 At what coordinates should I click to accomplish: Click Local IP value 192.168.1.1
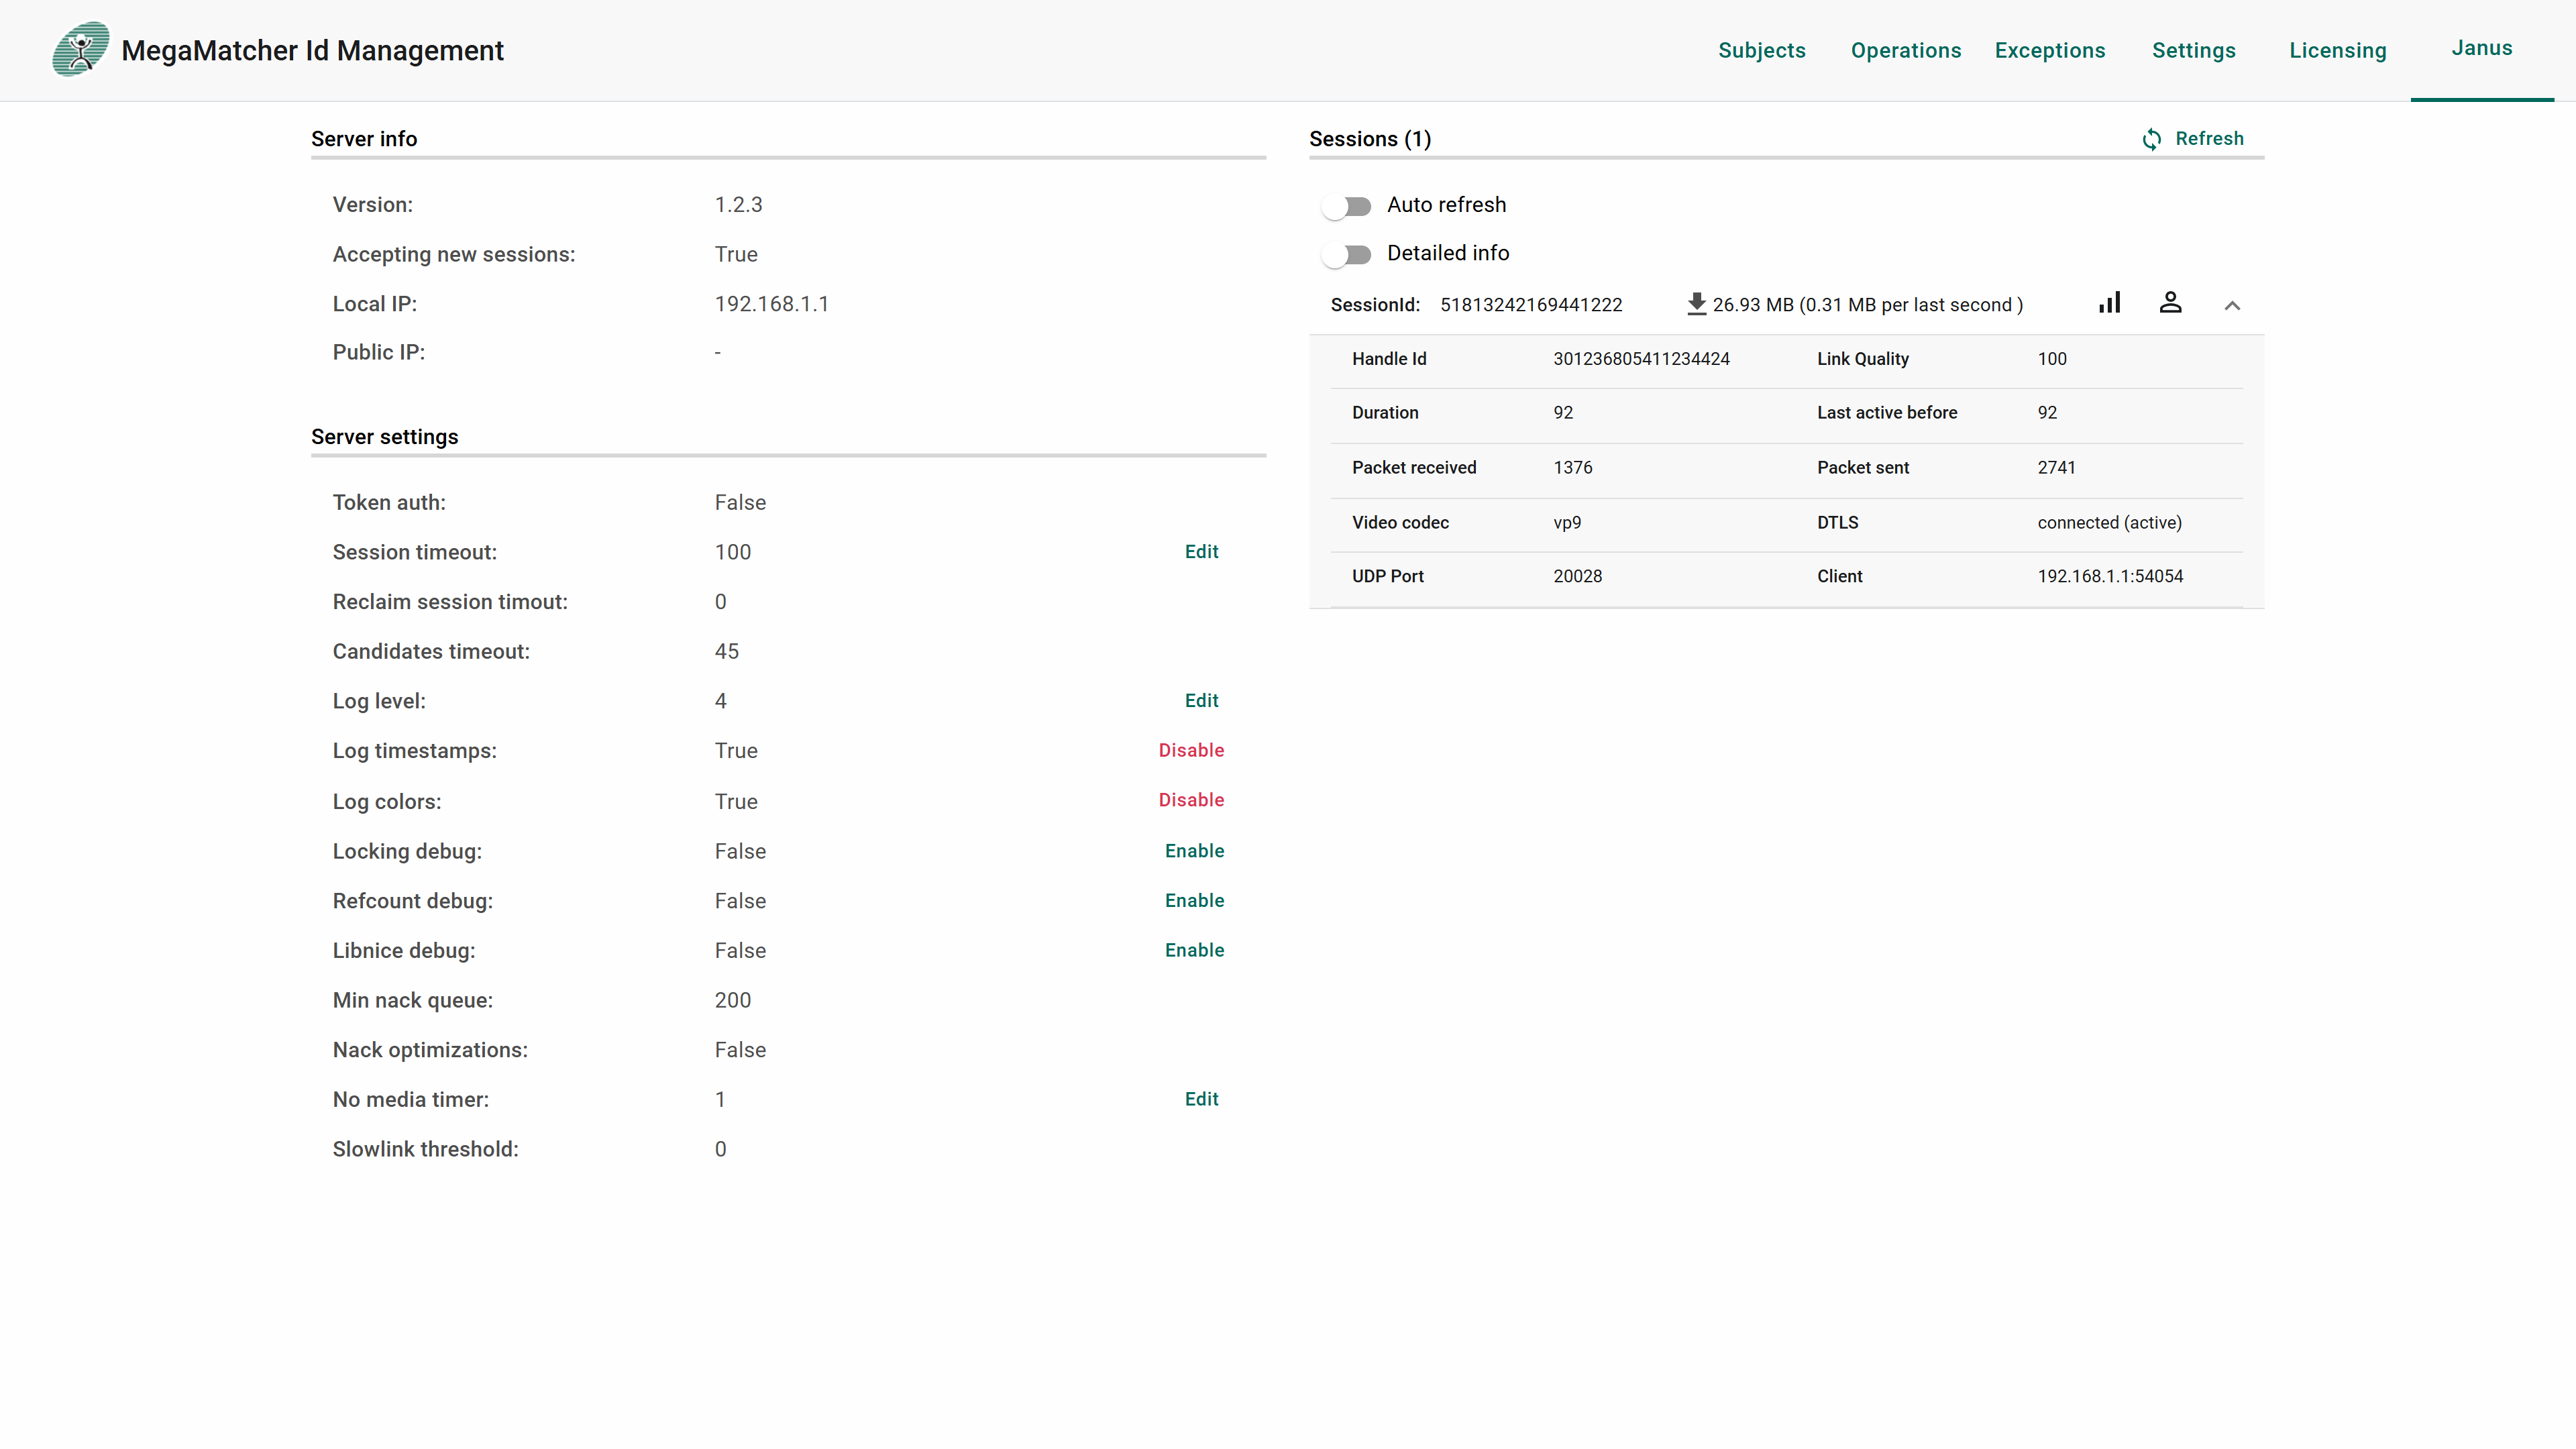771,304
